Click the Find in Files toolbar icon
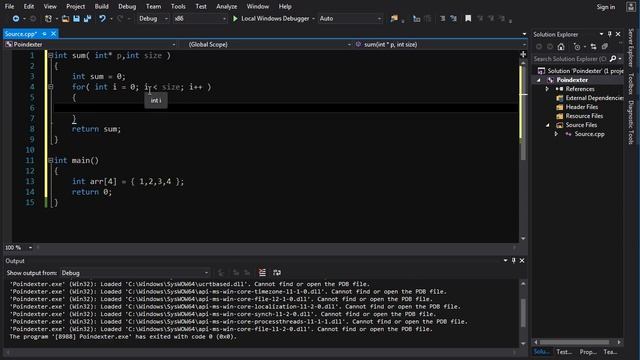 click(x=394, y=19)
